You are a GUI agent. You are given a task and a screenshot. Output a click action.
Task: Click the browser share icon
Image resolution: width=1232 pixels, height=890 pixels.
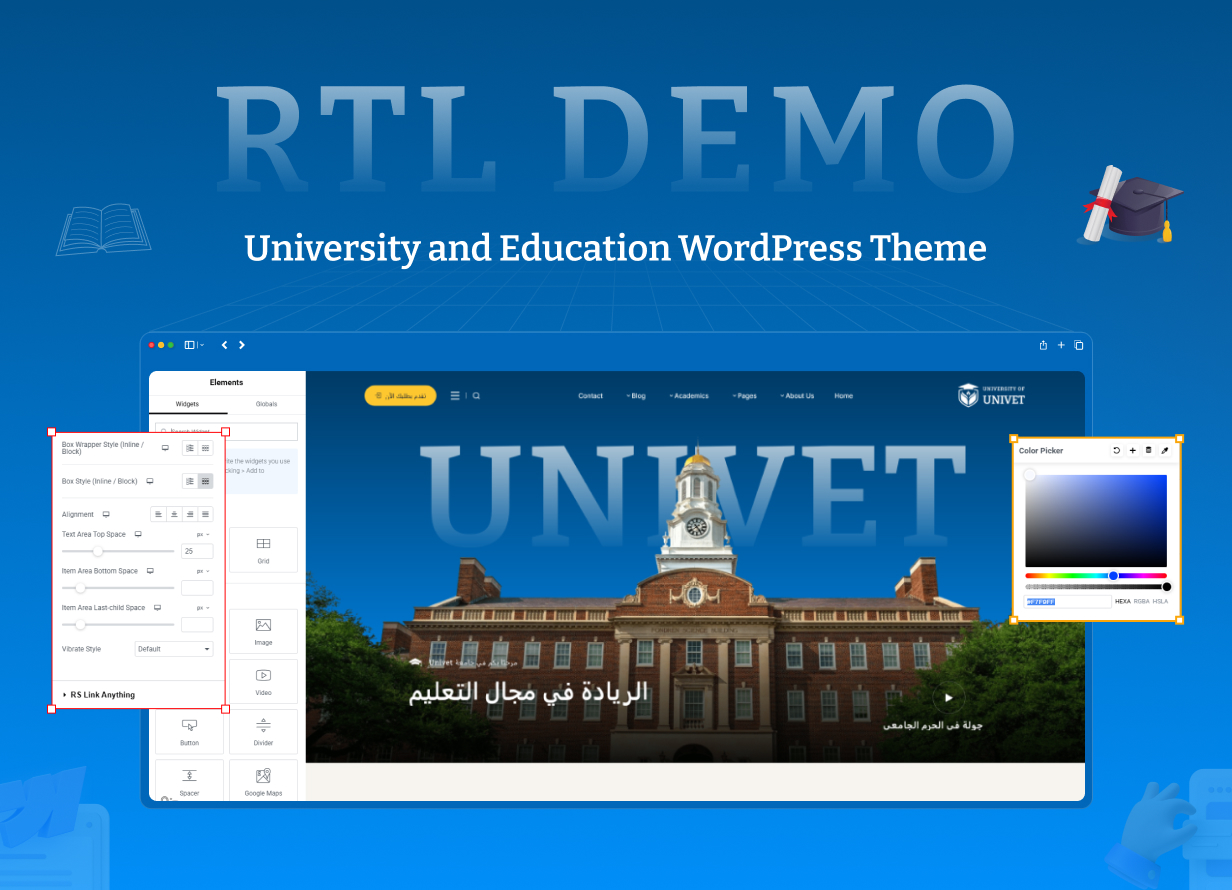tap(1043, 345)
